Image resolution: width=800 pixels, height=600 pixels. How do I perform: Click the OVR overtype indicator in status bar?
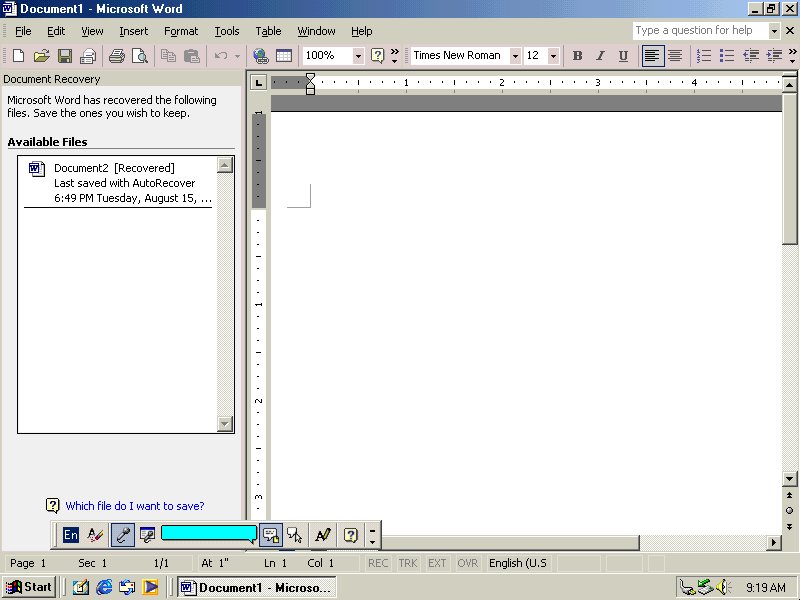[468, 563]
